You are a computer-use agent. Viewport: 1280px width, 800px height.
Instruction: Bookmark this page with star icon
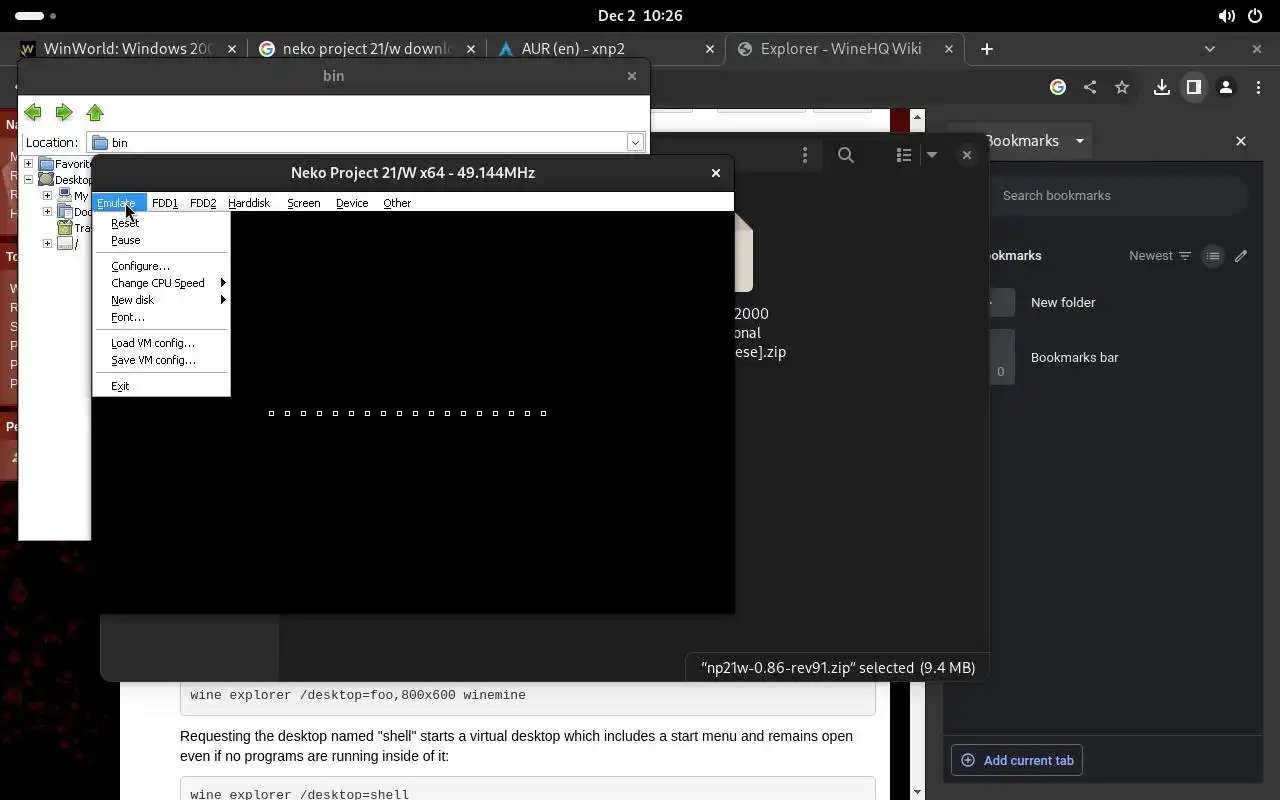coord(1122,88)
